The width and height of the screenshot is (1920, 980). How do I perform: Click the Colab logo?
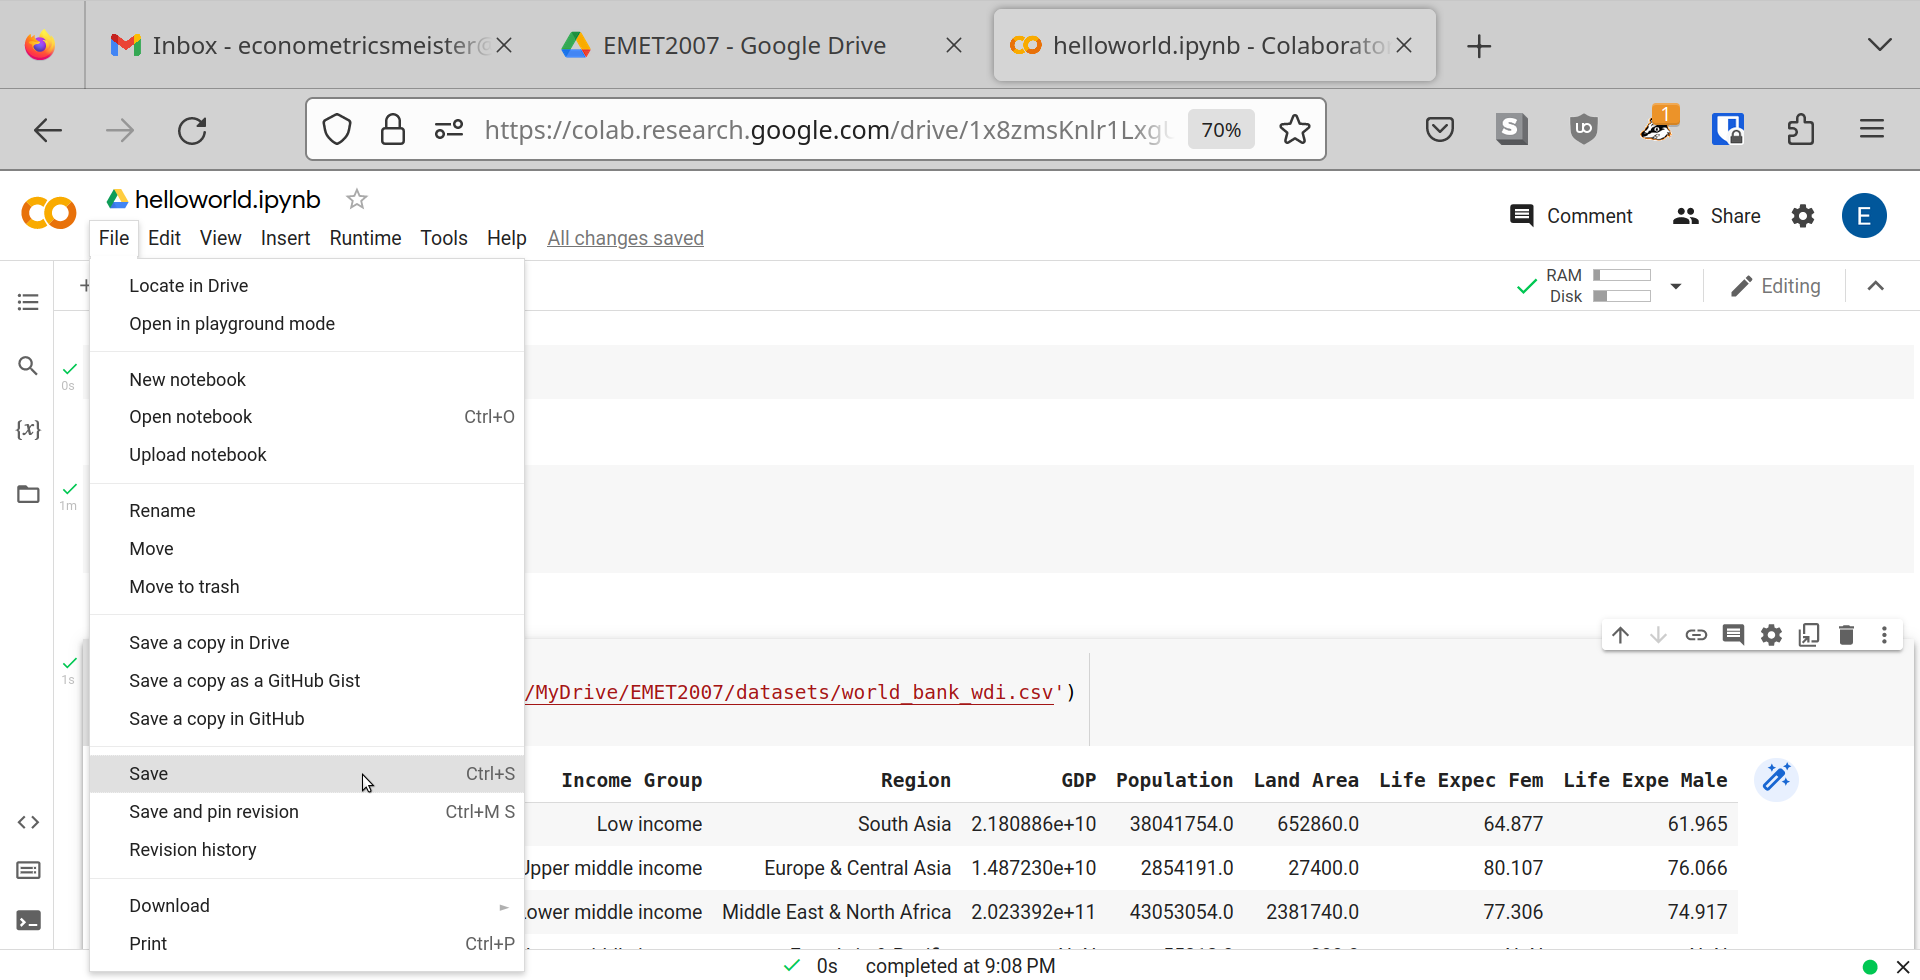49,213
